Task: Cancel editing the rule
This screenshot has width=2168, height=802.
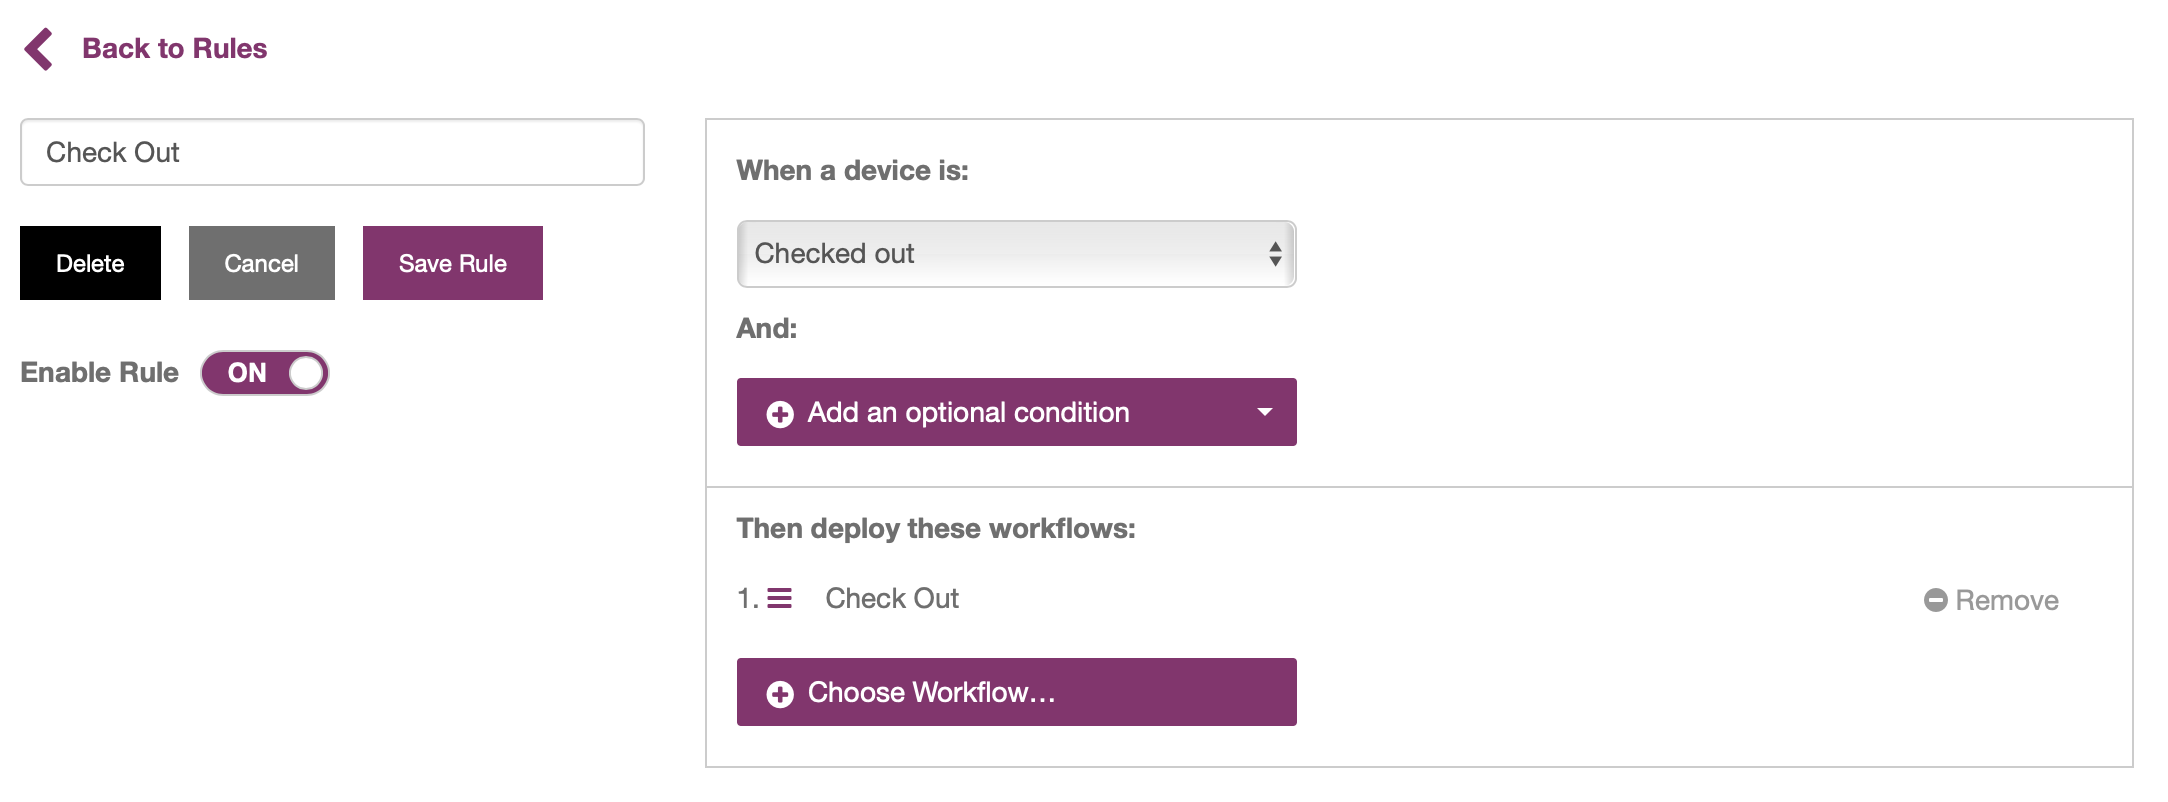Action: 261,263
